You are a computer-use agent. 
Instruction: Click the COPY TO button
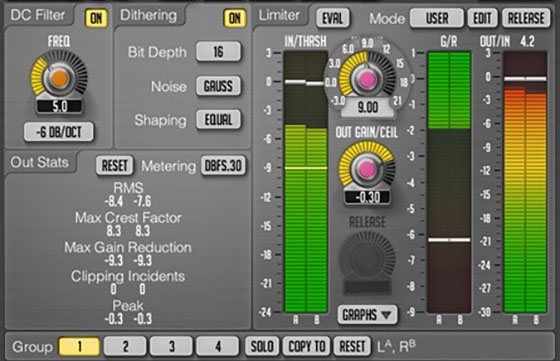coord(306,346)
